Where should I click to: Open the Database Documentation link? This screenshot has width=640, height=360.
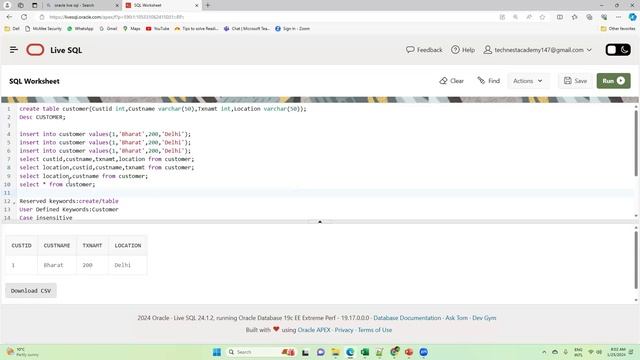(407, 318)
